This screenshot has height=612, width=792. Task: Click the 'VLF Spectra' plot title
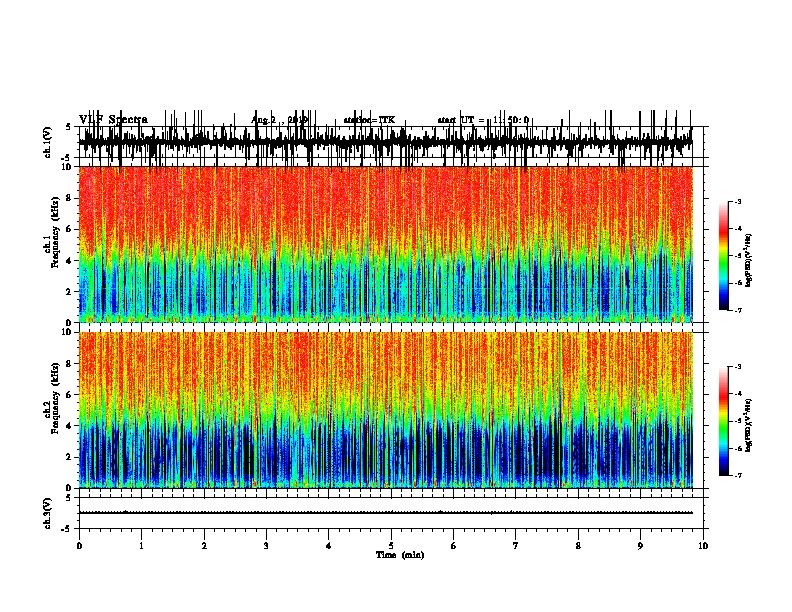click(113, 120)
